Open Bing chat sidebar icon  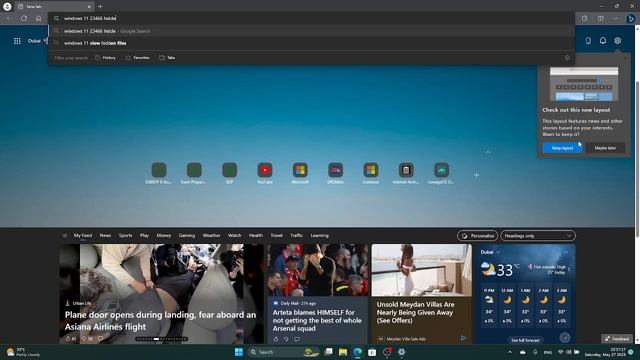pyautogui.click(x=631, y=18)
